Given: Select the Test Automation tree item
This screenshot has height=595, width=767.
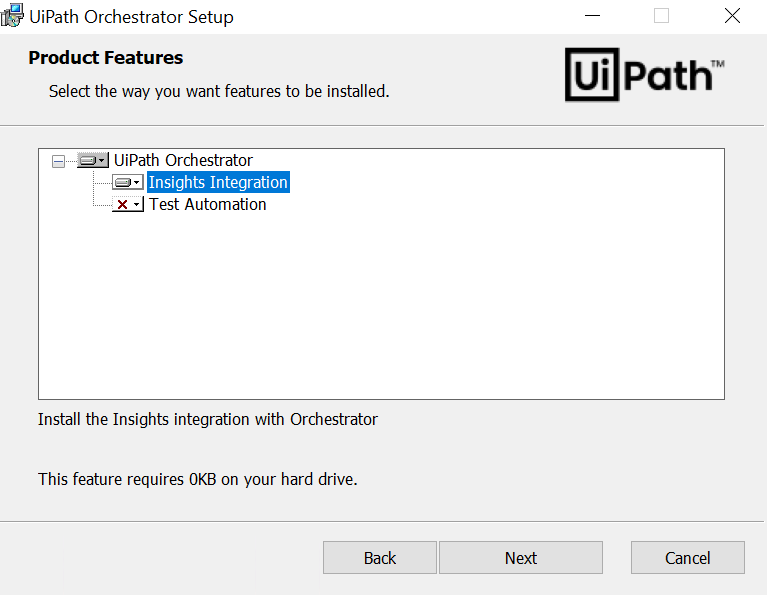Looking at the screenshot, I should click(207, 204).
